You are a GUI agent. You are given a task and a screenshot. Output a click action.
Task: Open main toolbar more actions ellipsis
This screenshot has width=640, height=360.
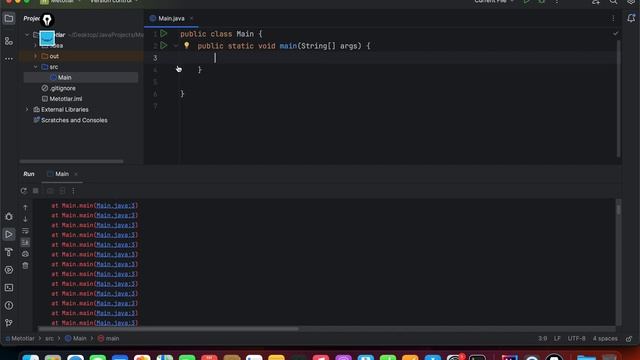pyautogui.click(x=557, y=2)
